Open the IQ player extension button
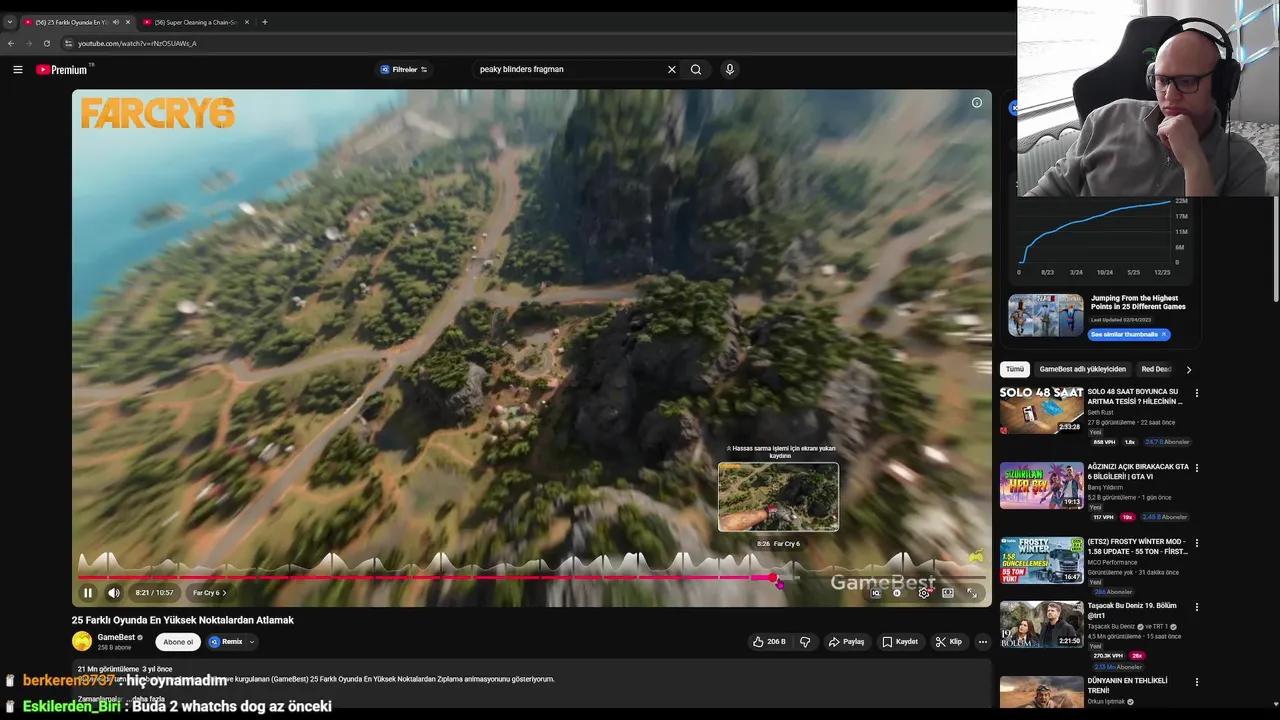The image size is (1280, 720). tap(876, 593)
